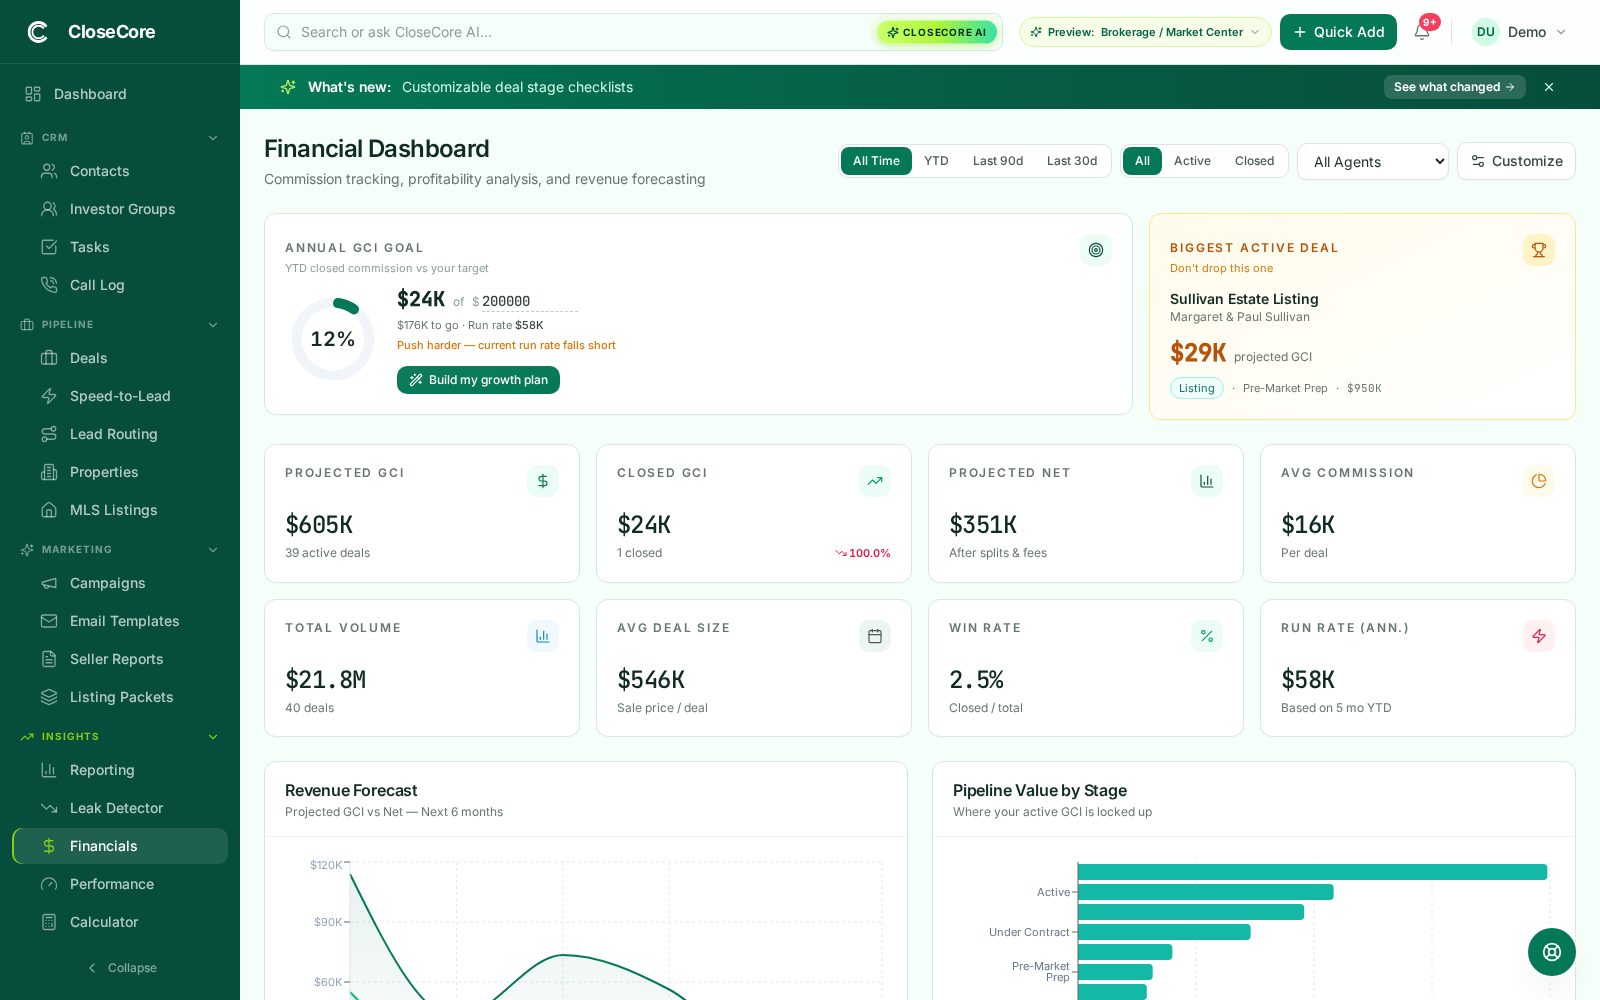The width and height of the screenshot is (1600, 1000).
Task: Go to Dashboard in sidebar
Action: (120, 94)
